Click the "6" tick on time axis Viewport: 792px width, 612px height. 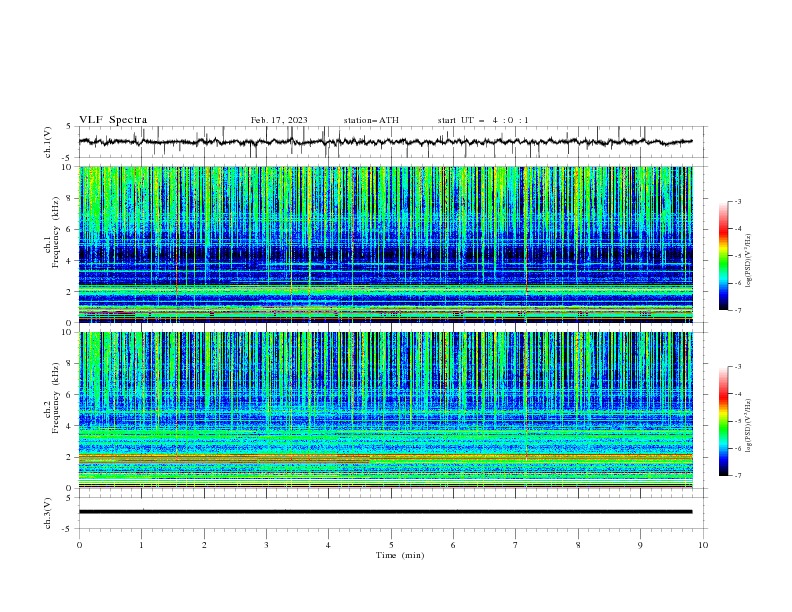click(x=453, y=545)
